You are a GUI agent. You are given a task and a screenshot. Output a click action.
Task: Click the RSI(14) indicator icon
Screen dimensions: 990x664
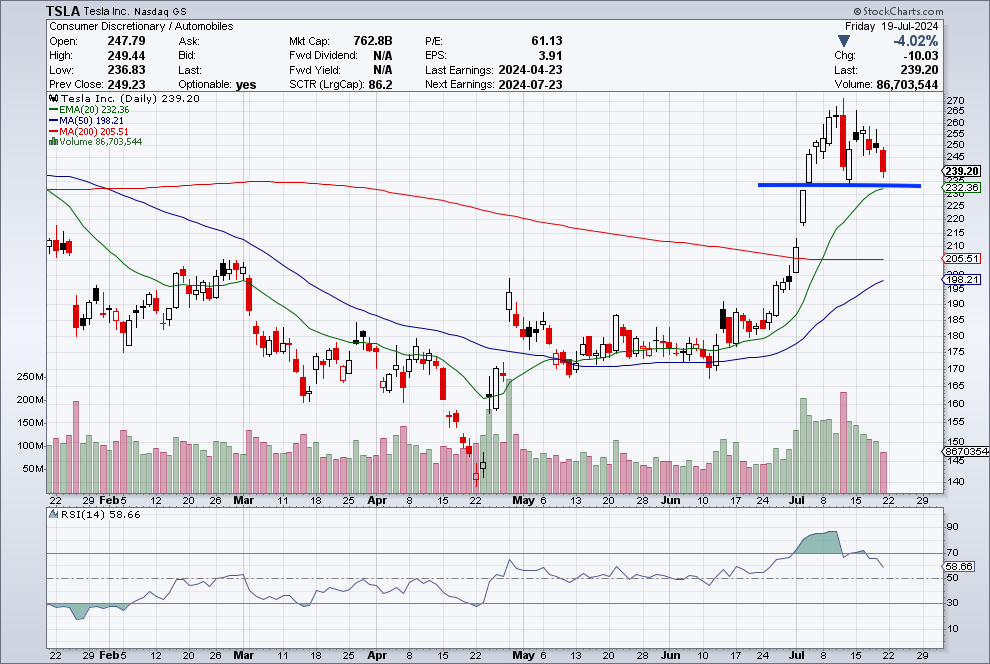[54, 514]
